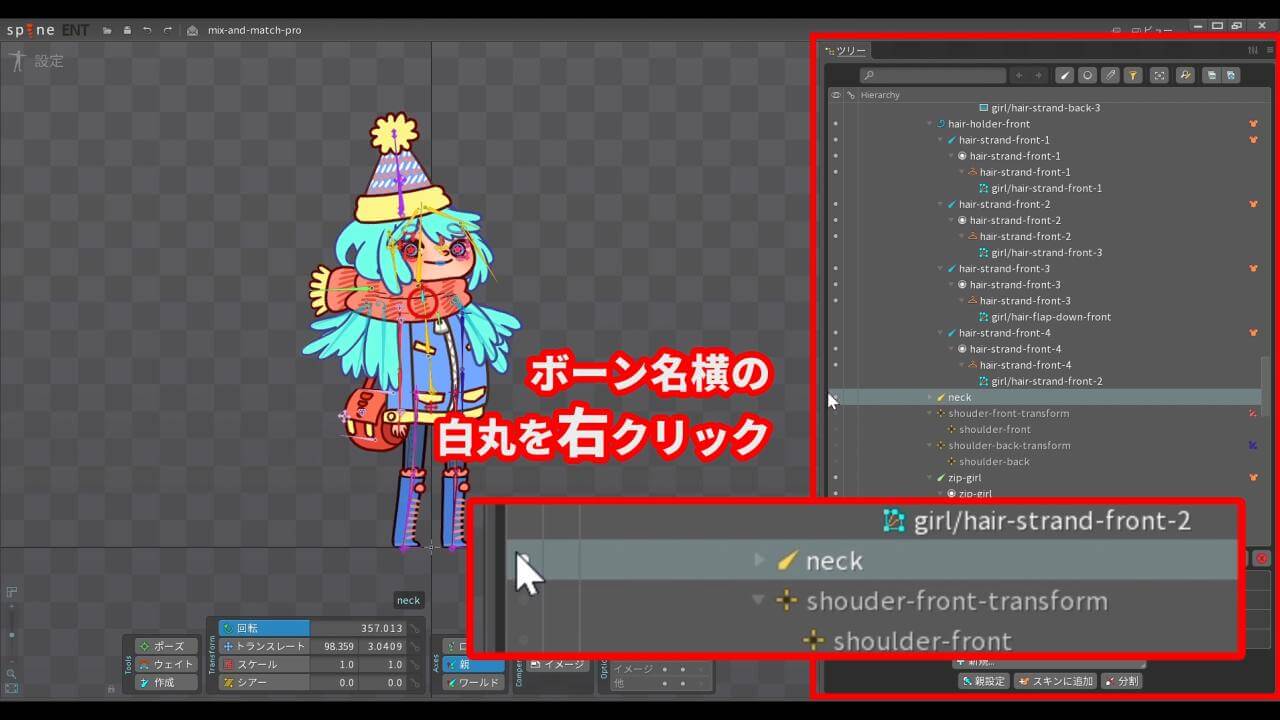This screenshot has height=720, width=1280.
Task: Toggle visibility dot for hair-holder-front
Action: tap(835, 124)
